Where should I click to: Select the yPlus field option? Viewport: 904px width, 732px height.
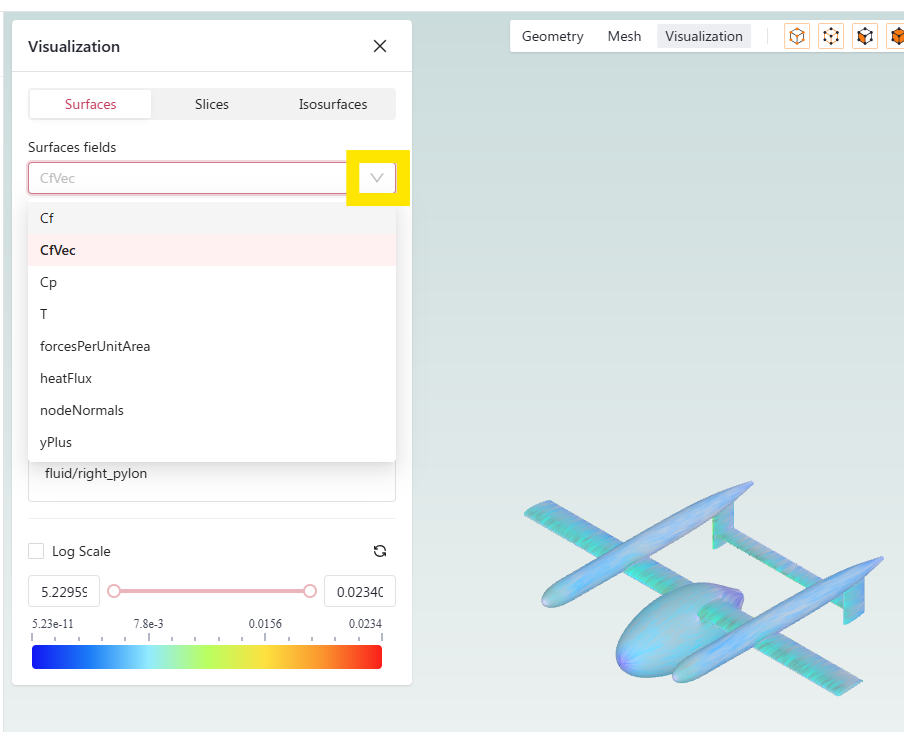point(56,442)
